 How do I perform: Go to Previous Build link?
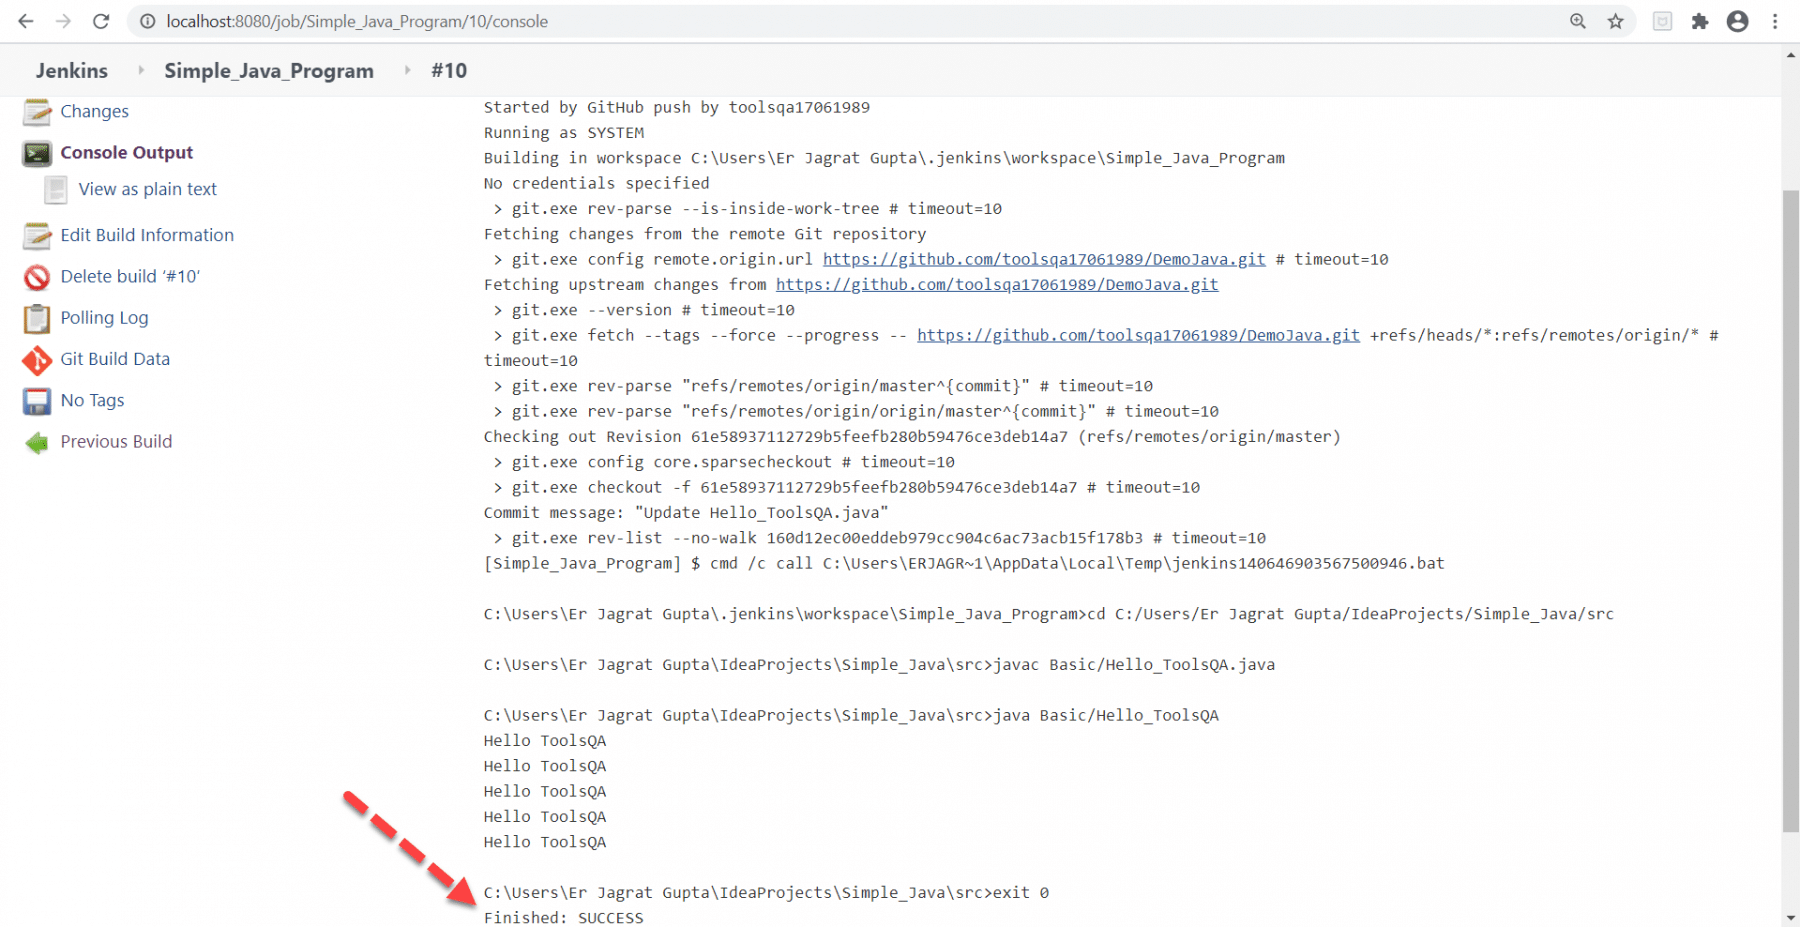click(116, 441)
